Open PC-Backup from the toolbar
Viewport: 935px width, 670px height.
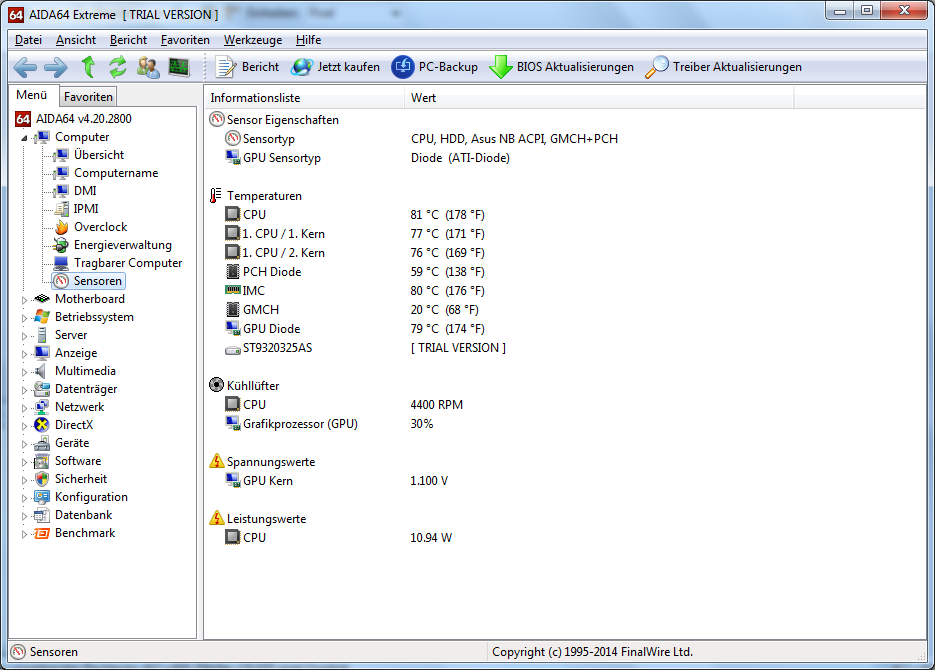pos(435,67)
